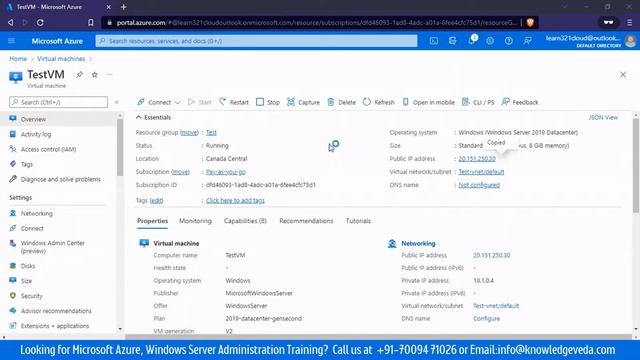Image resolution: width=640 pixels, height=360 pixels.
Task: Collapse the left sidebar menu
Action: pyautogui.click(x=117, y=102)
